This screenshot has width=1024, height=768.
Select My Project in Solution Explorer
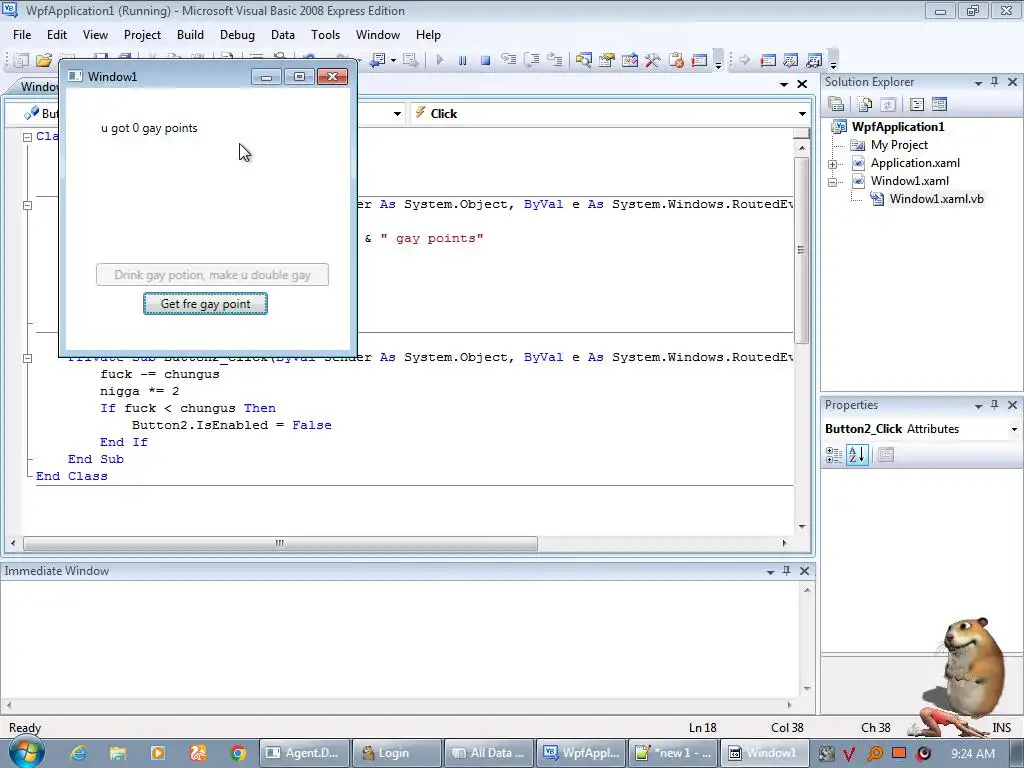pyautogui.click(x=899, y=145)
